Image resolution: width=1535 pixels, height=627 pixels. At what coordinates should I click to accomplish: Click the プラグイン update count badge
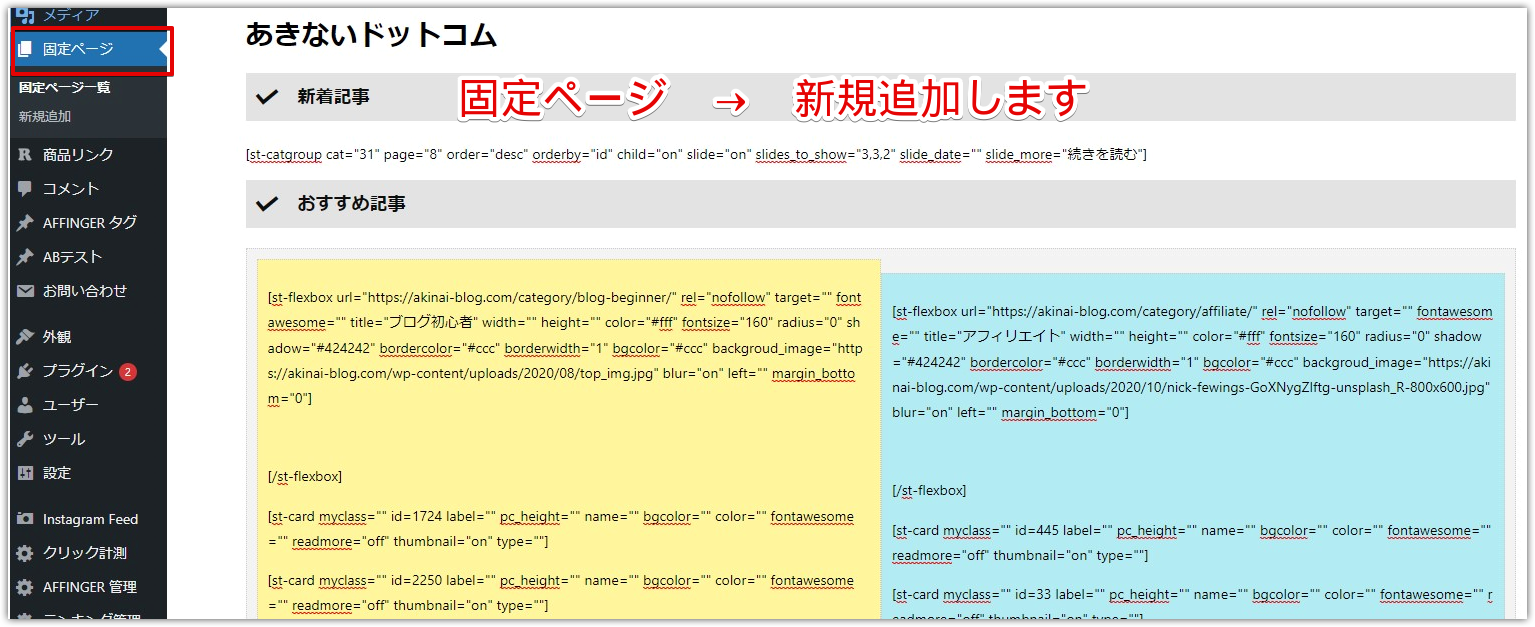point(128,372)
